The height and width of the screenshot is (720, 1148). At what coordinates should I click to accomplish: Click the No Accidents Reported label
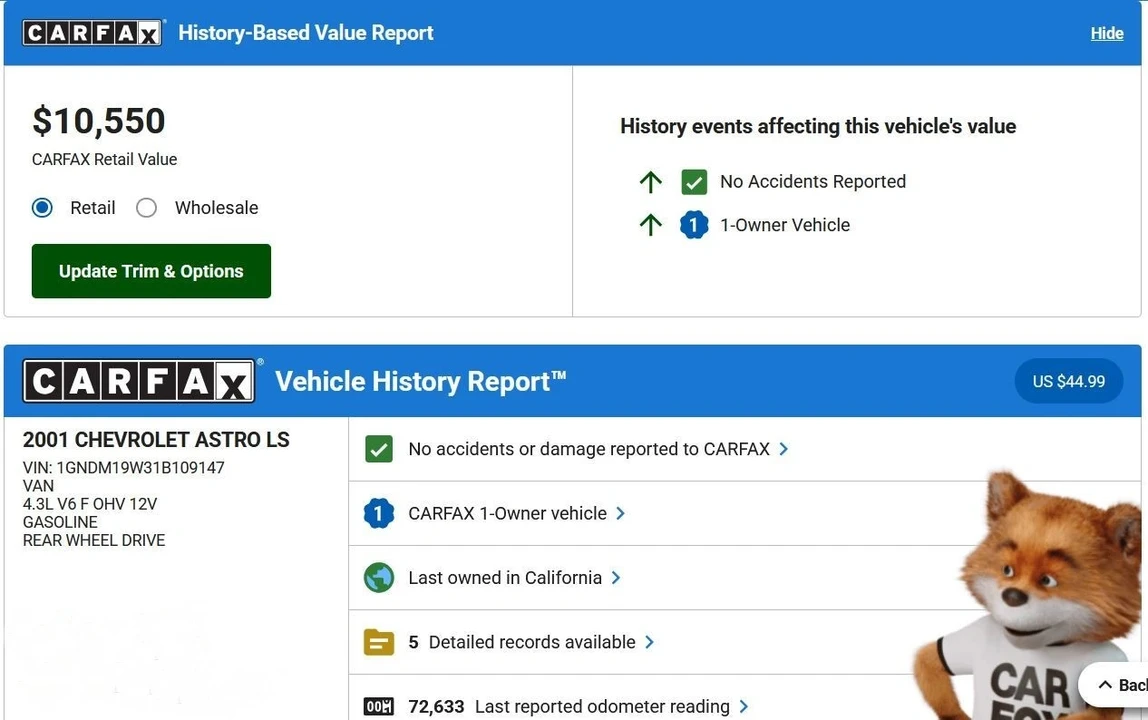pos(813,182)
